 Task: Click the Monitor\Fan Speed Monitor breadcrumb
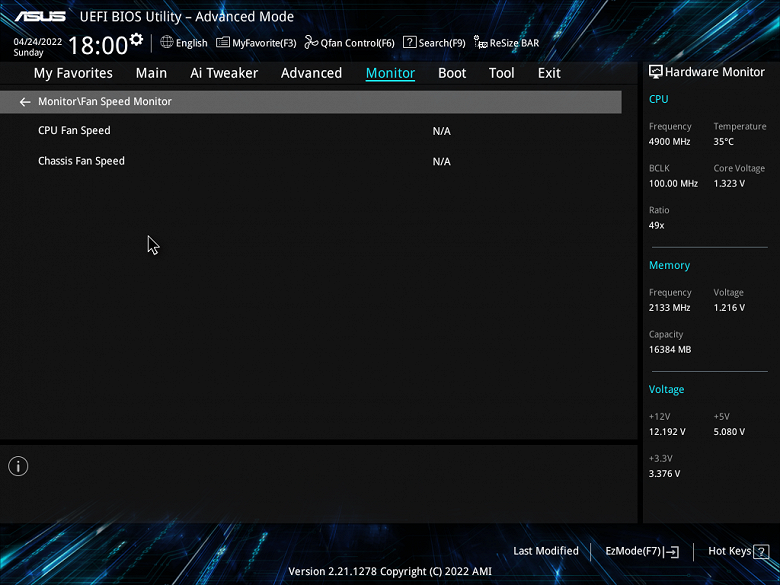(x=105, y=101)
